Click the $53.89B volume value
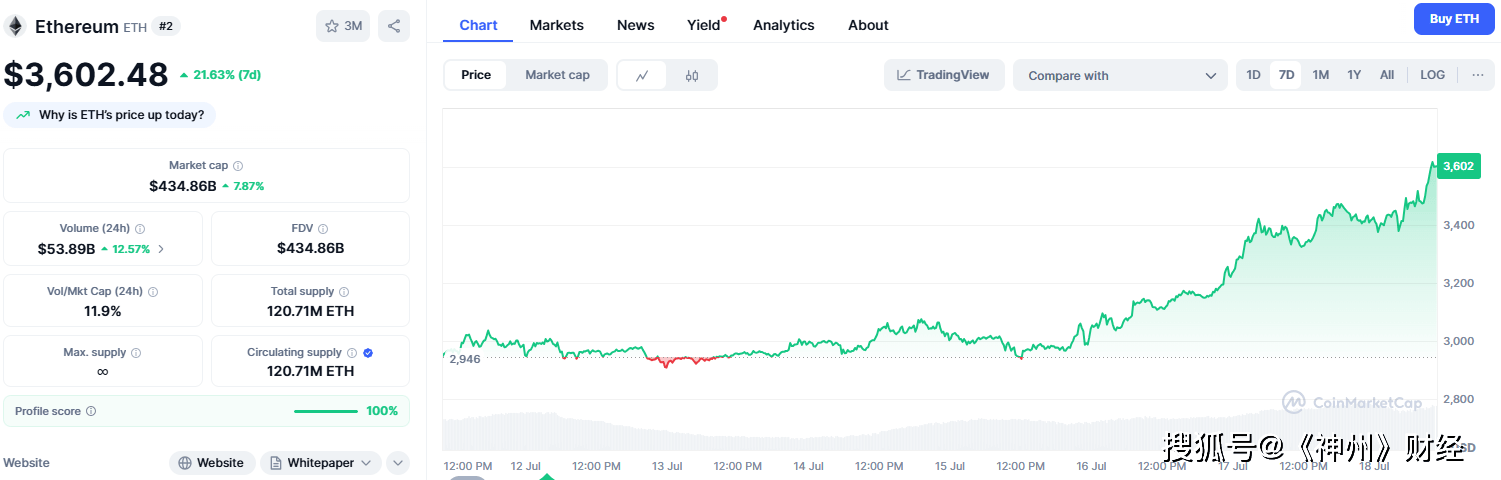The image size is (1501, 480). point(66,249)
